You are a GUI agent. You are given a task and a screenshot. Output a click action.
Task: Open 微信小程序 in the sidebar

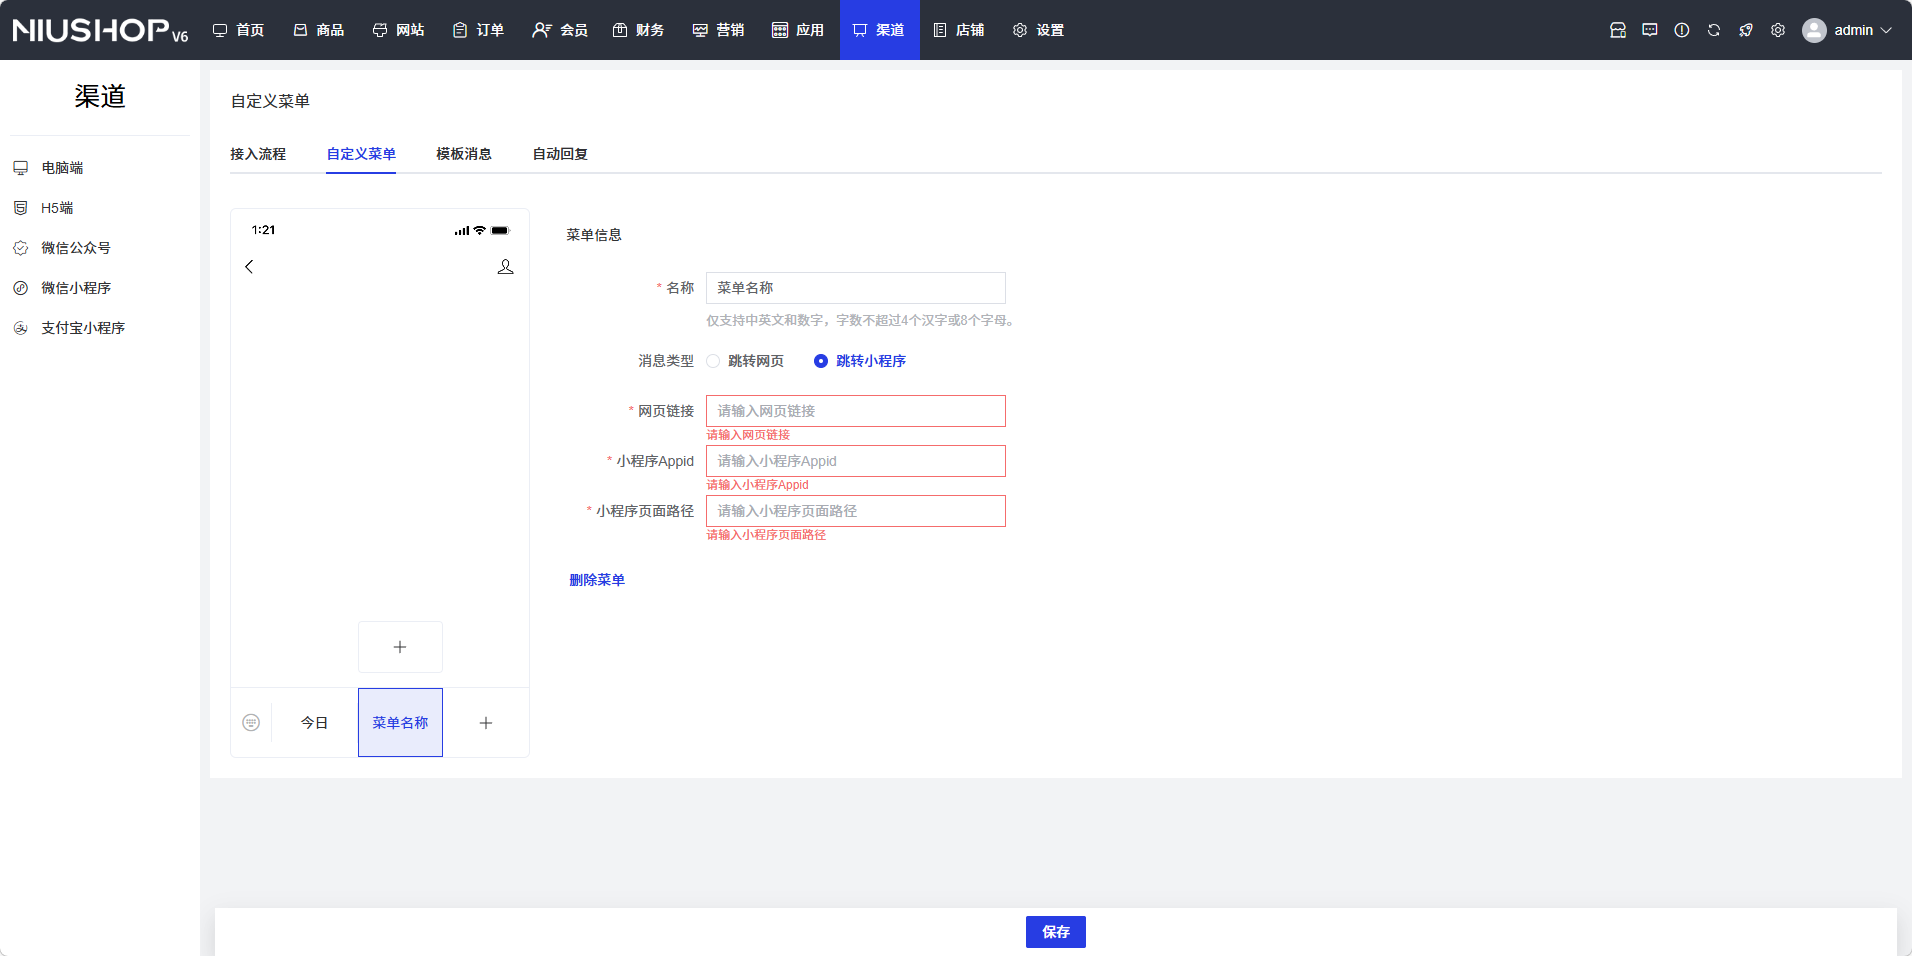75,288
